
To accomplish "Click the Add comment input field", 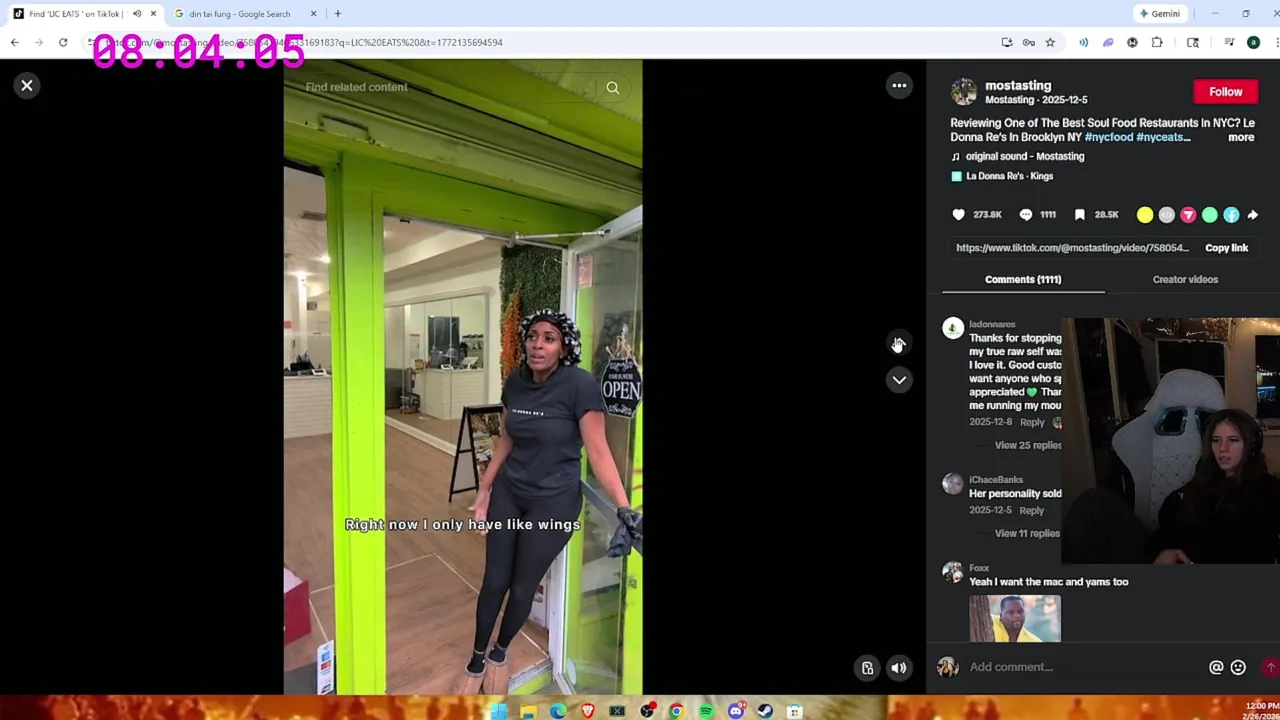I will (x=1084, y=667).
